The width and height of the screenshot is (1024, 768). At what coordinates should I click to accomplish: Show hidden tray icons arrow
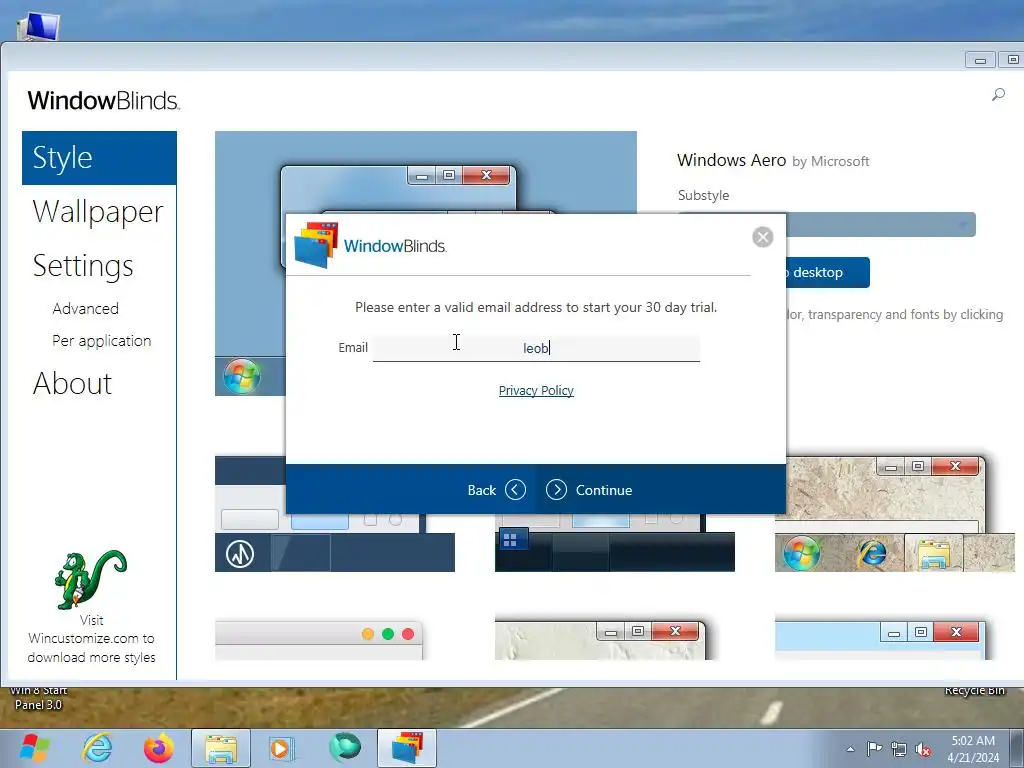point(850,749)
